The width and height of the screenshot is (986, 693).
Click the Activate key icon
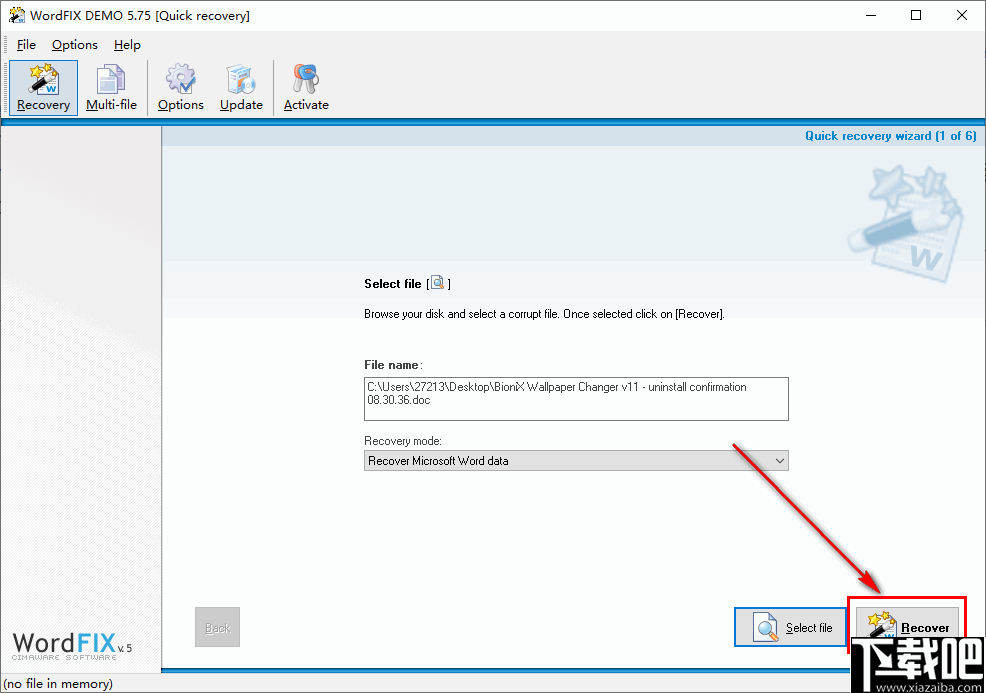tap(305, 87)
